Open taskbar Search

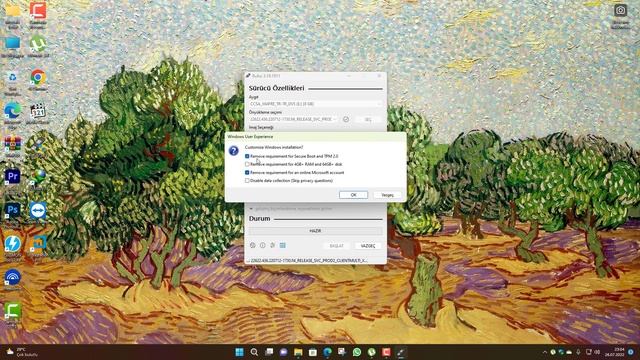(254, 352)
